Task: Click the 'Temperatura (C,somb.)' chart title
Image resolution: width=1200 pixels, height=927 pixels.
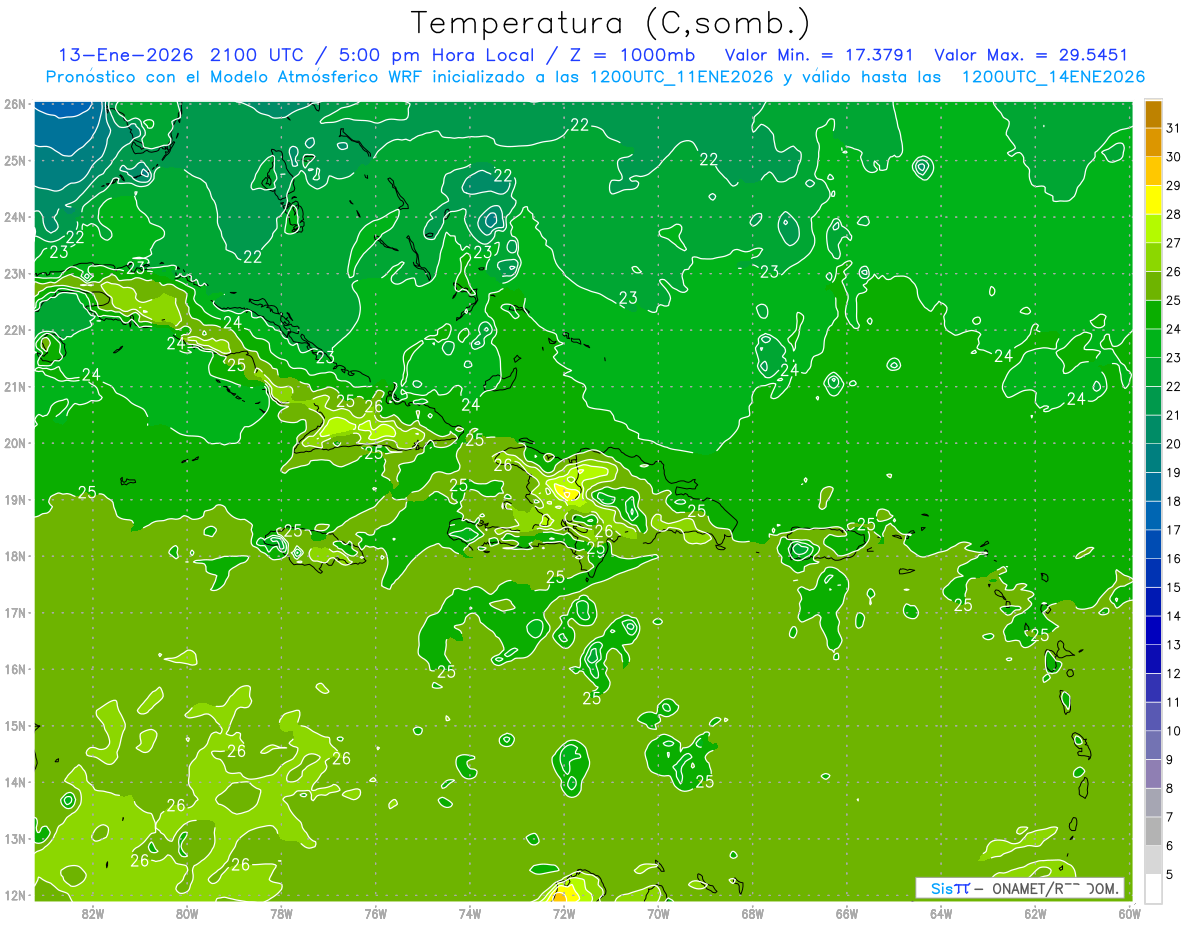Action: click(610, 22)
